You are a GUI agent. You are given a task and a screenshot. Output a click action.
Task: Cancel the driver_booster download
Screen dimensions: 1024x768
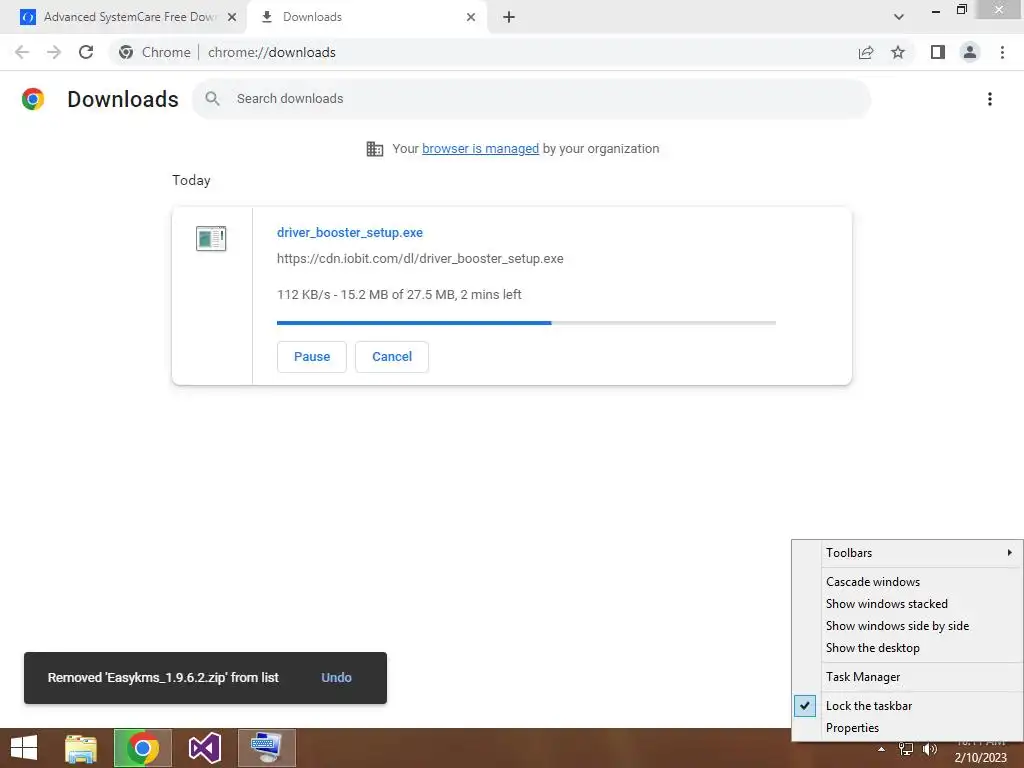(392, 357)
